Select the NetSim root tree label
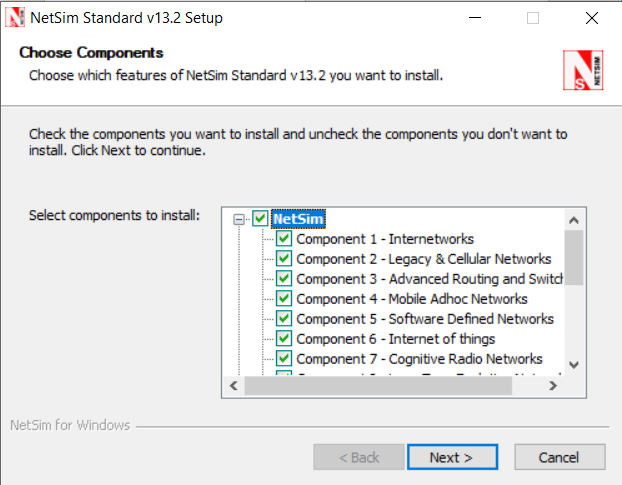Viewport: 622px width, 485px height. (x=298, y=219)
